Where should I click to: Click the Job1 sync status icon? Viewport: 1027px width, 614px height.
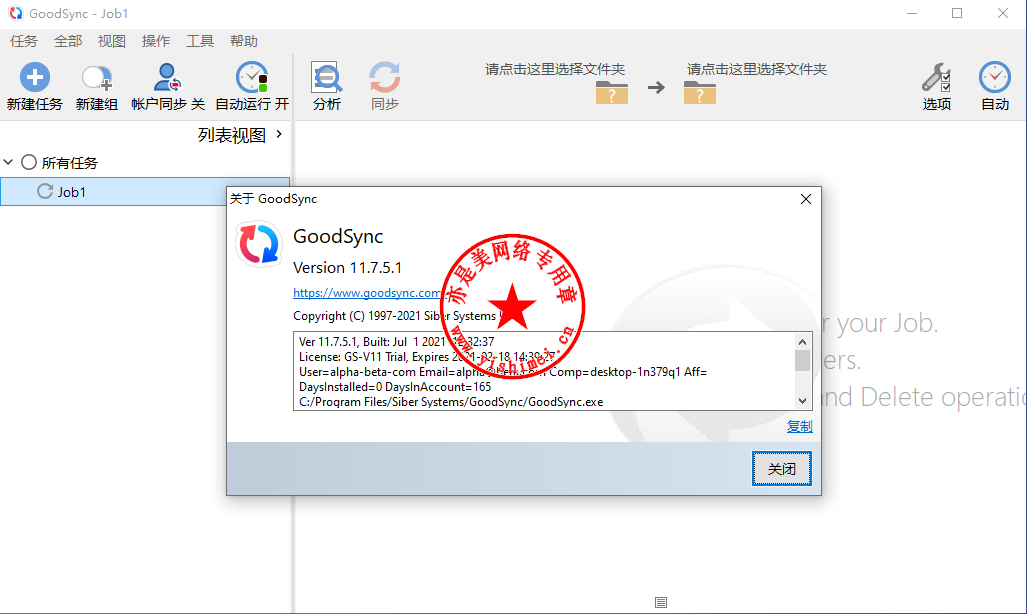point(45,191)
